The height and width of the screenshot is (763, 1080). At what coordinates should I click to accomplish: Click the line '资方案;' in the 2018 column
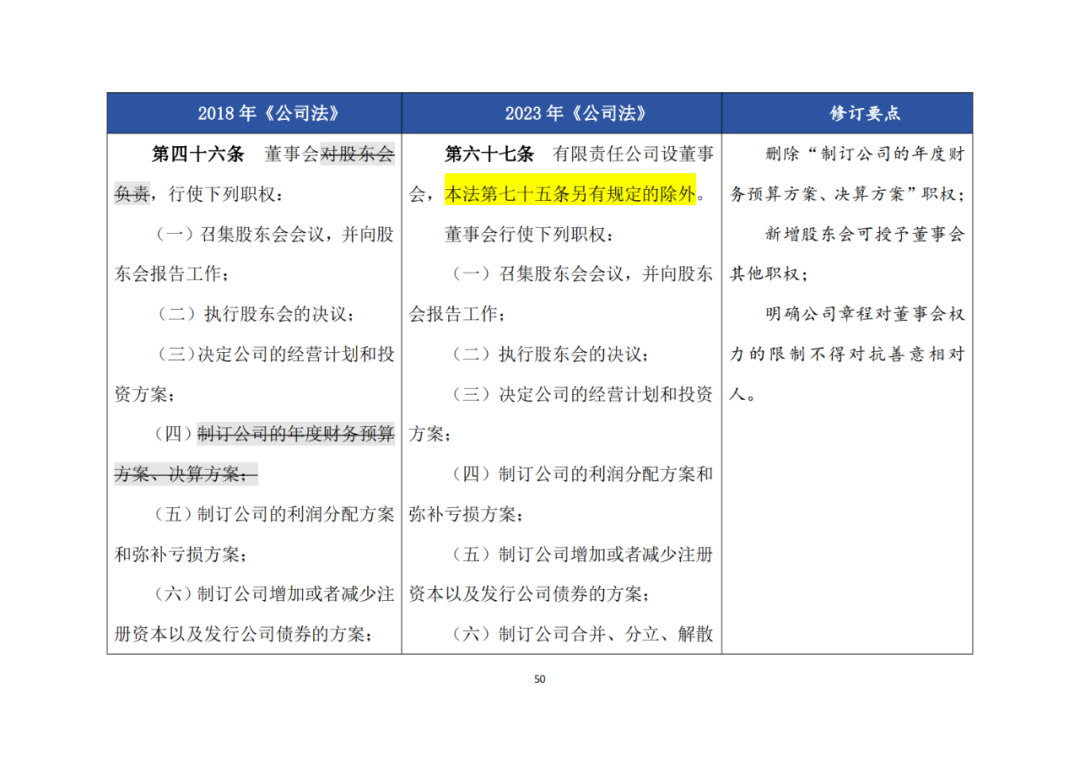tap(145, 394)
